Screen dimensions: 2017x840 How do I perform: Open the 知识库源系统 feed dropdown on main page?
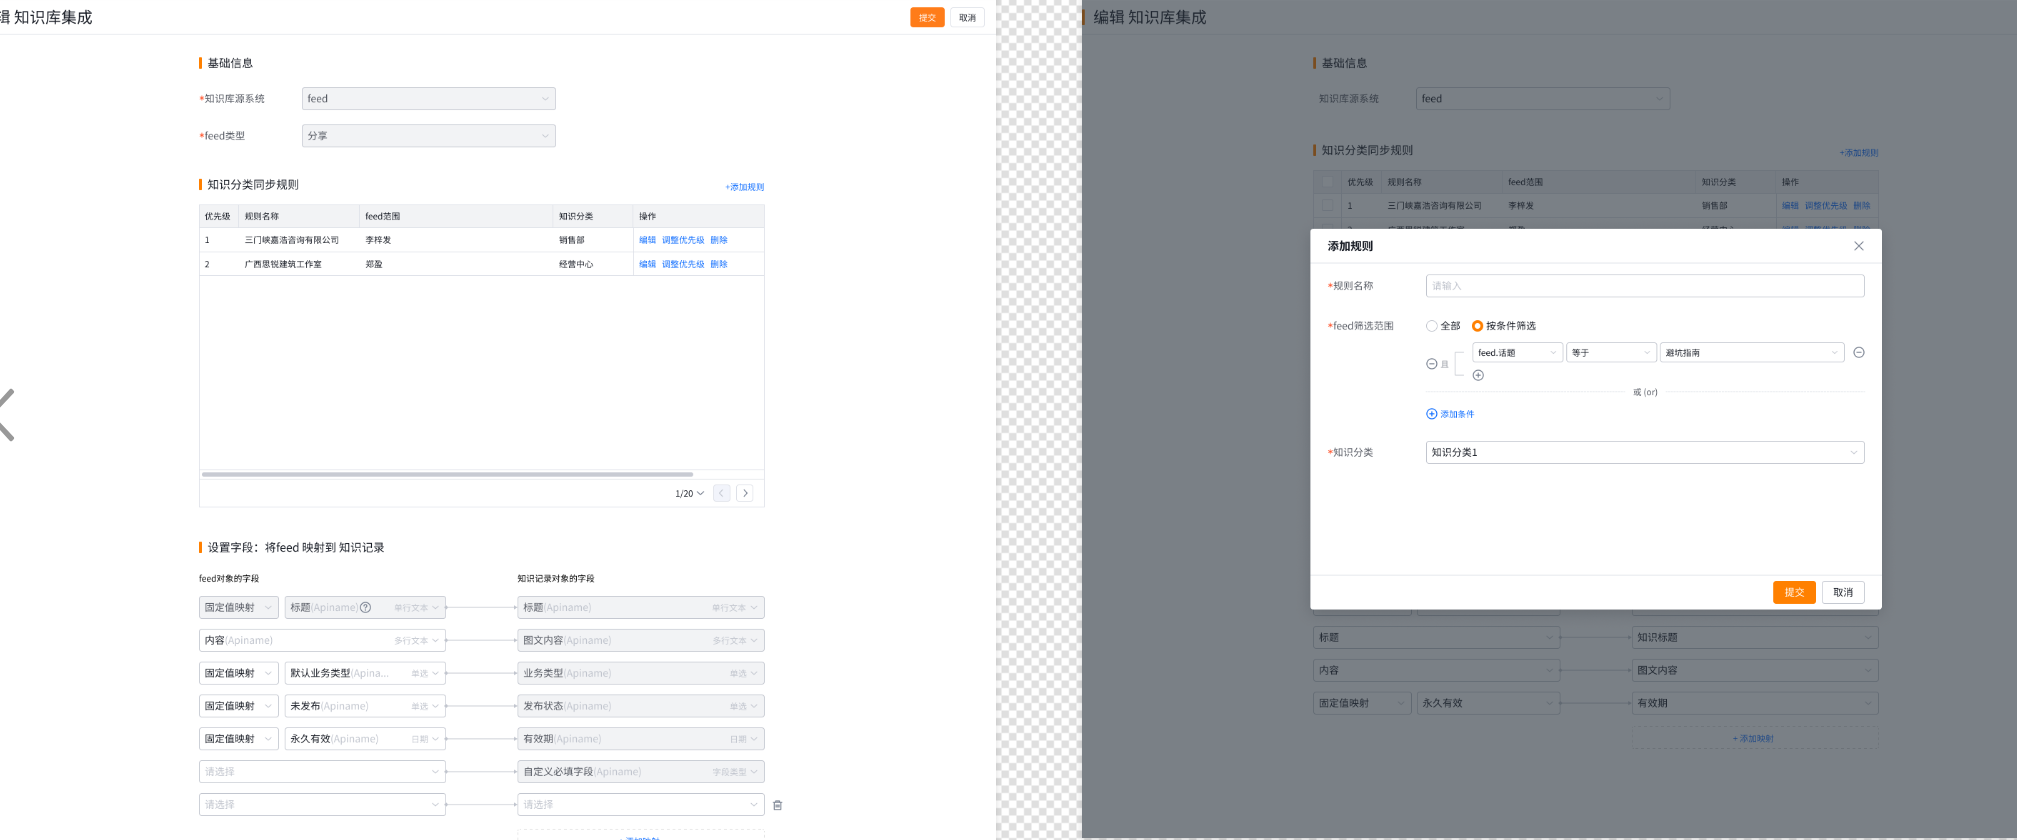tap(428, 98)
